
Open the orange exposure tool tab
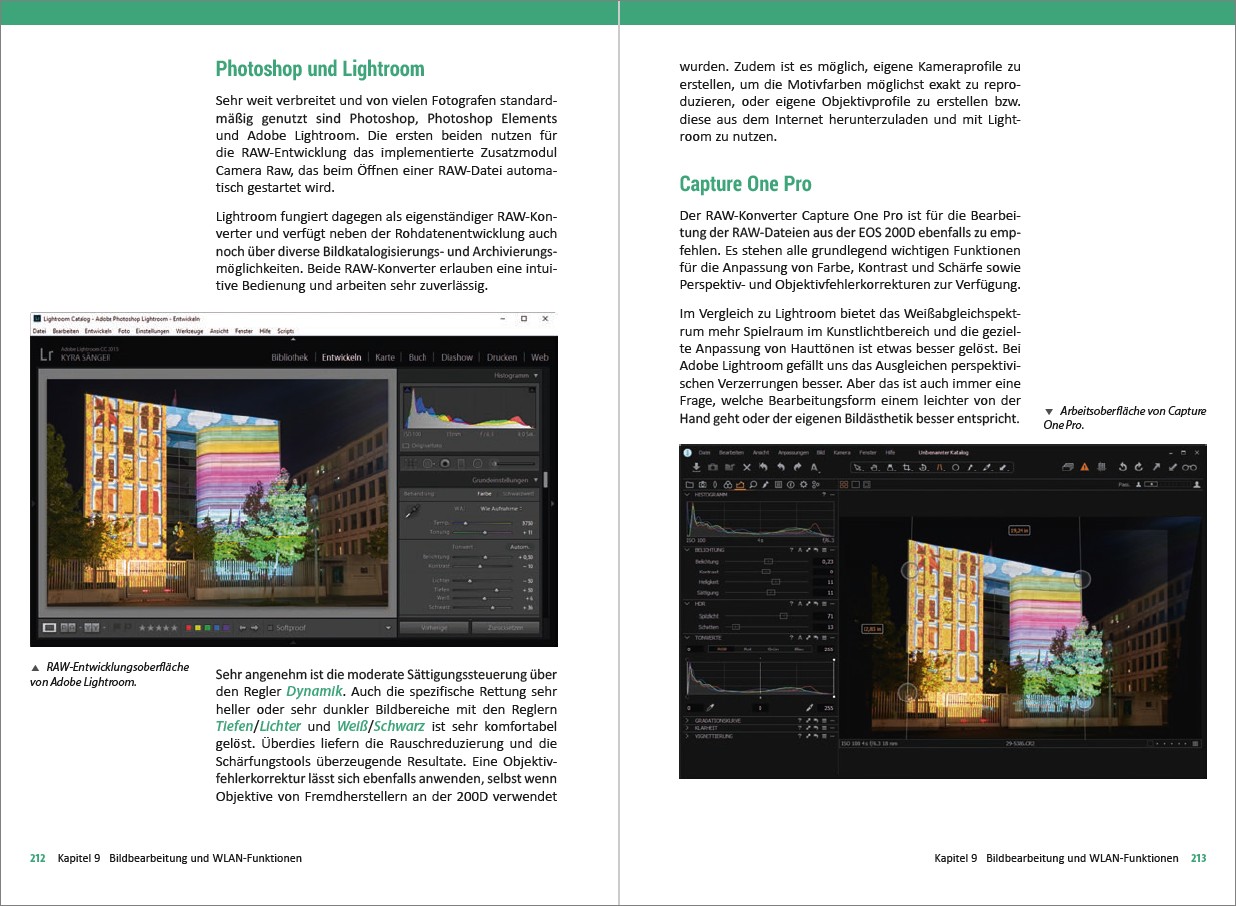pyautogui.click(x=740, y=485)
